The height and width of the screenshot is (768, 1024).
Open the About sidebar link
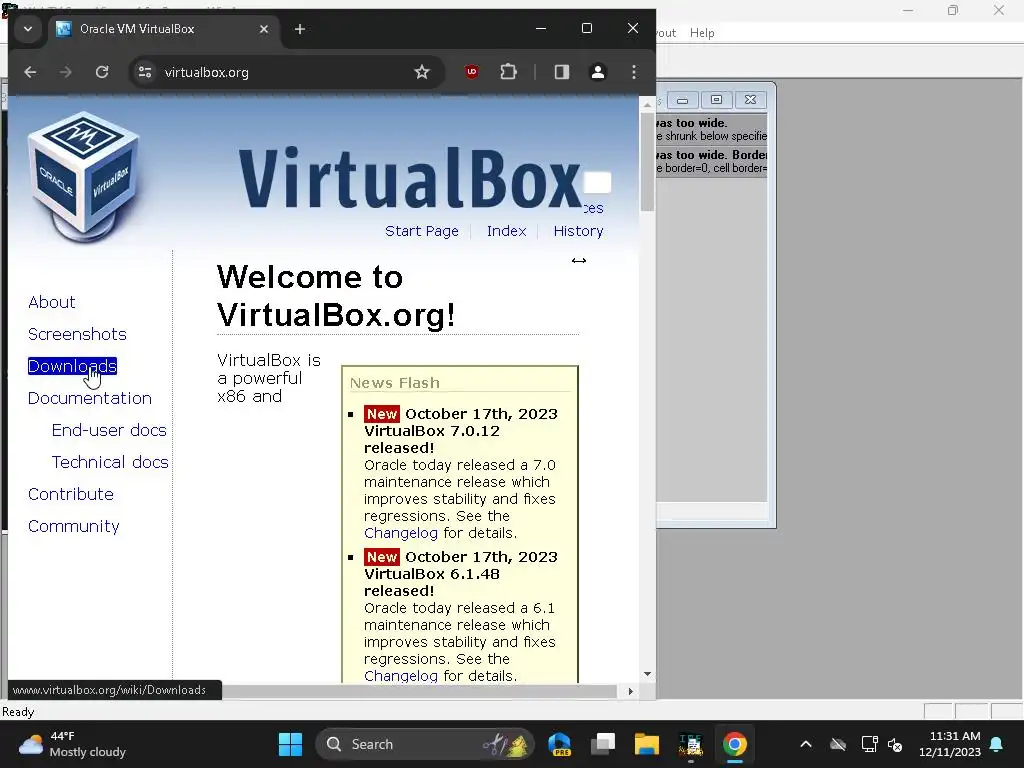[x=52, y=302]
